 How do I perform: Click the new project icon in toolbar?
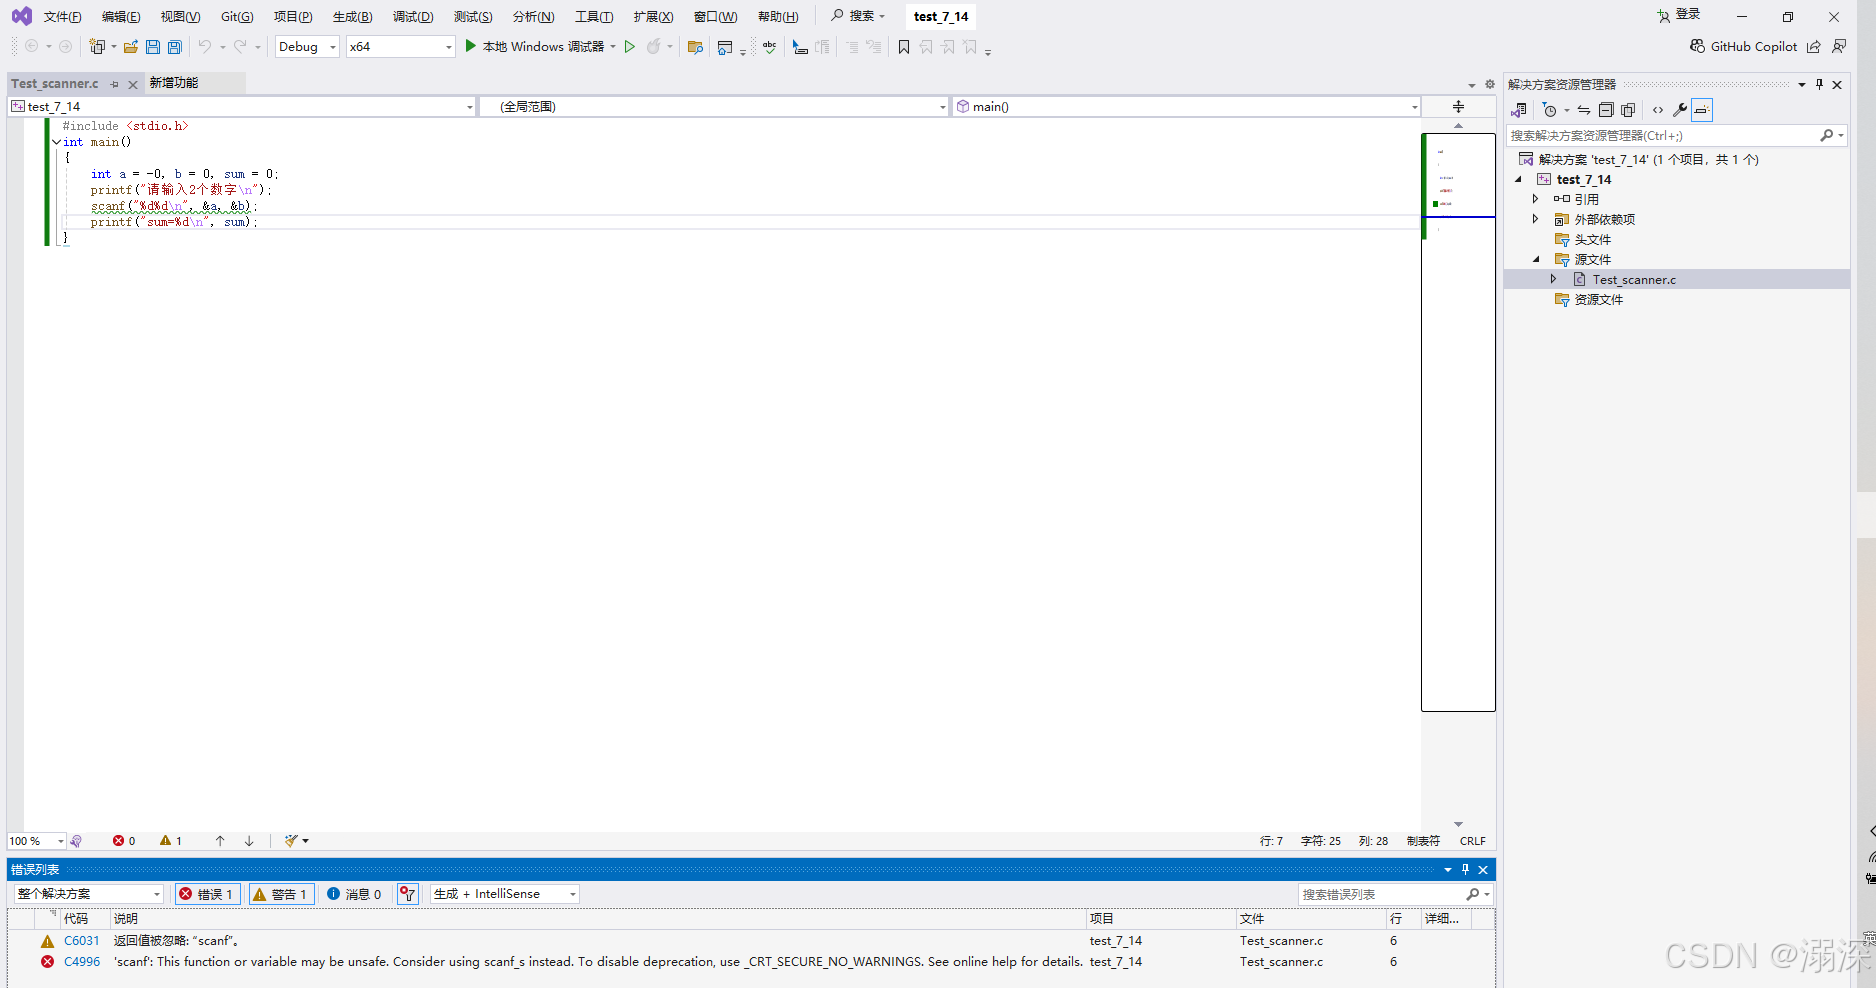pos(97,47)
